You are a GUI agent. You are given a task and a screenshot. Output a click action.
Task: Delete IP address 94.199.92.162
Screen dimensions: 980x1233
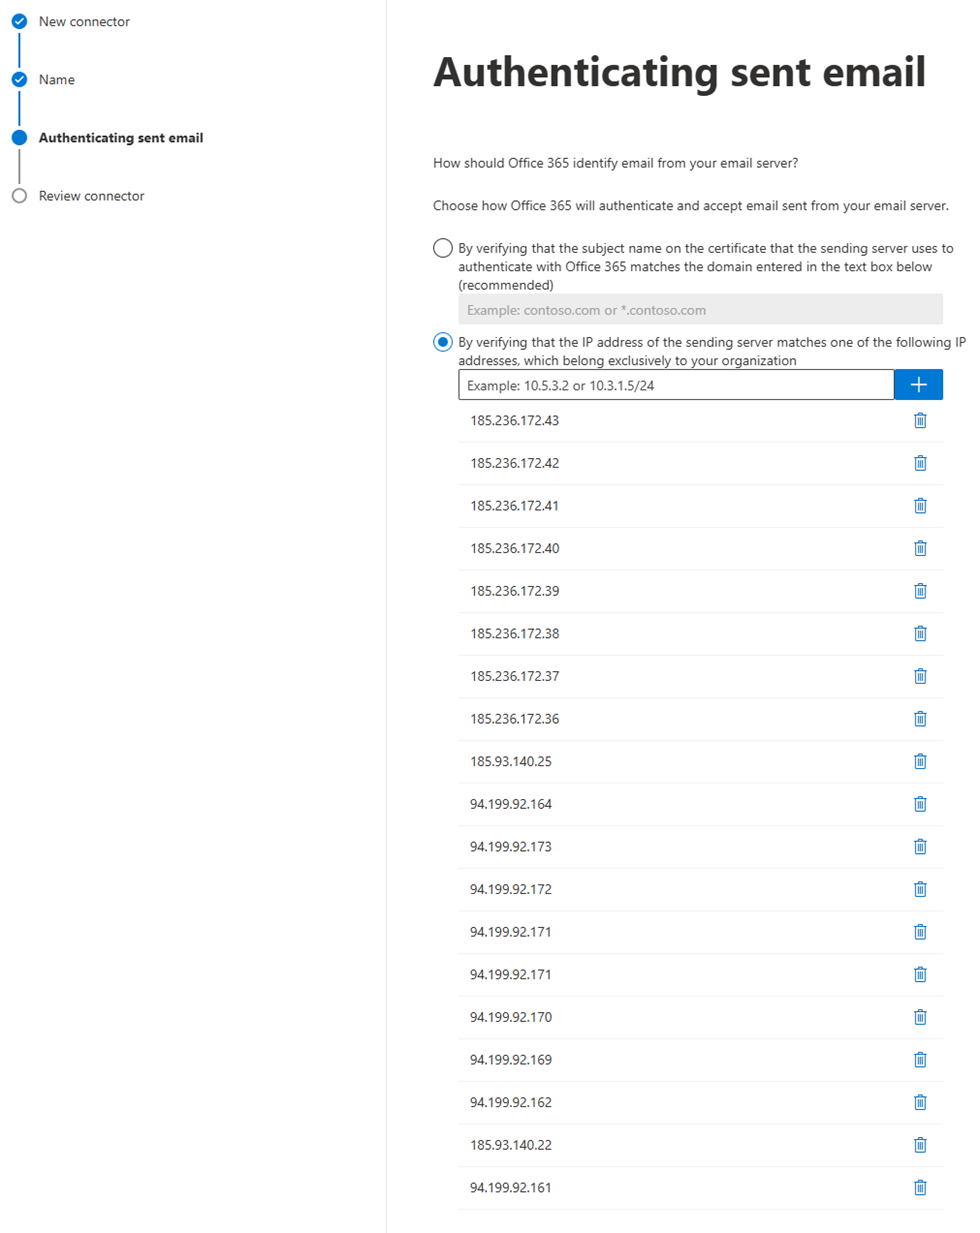920,1102
